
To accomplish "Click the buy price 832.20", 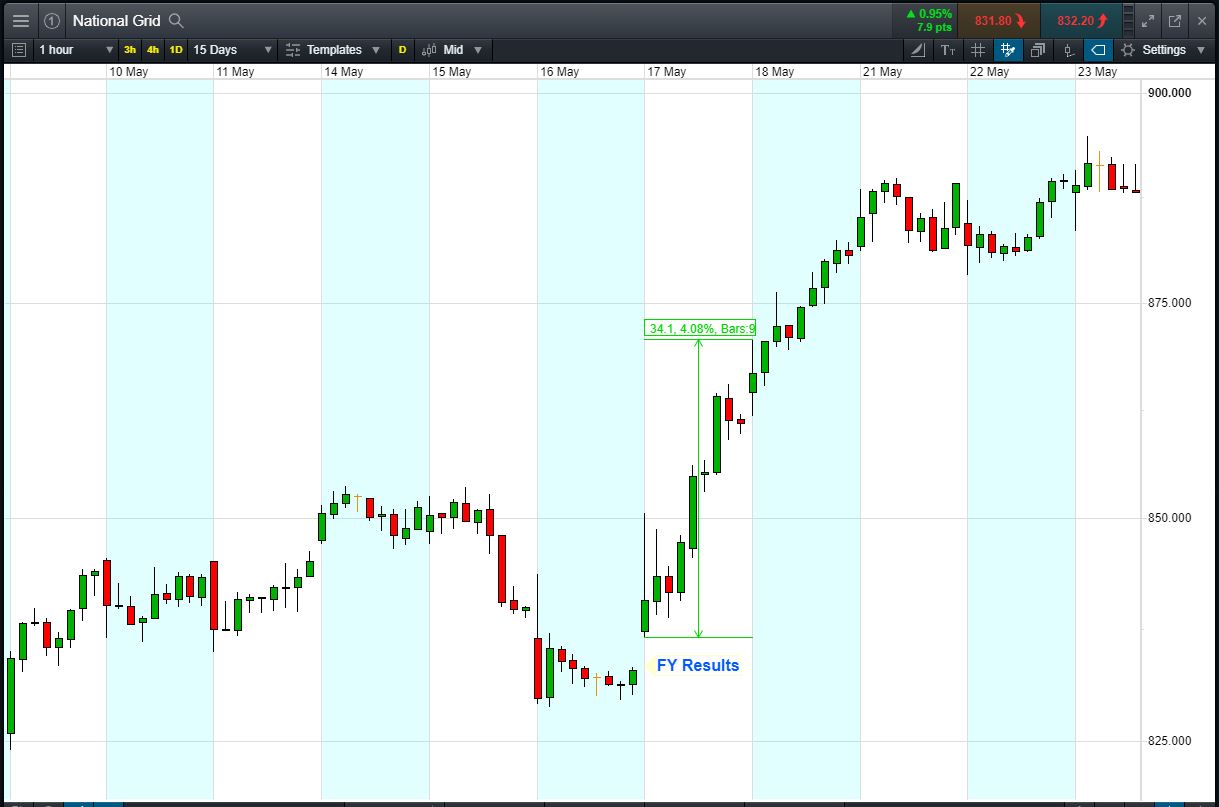I will click(x=1082, y=20).
